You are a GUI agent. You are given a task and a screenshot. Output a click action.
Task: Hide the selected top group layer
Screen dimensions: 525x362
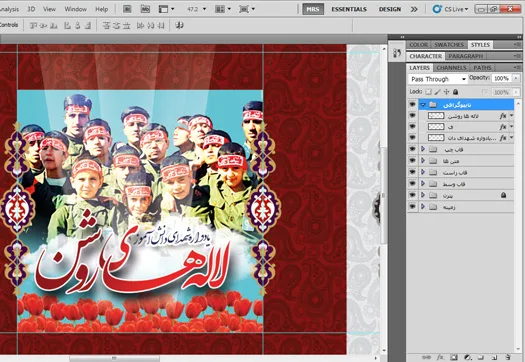(412, 105)
